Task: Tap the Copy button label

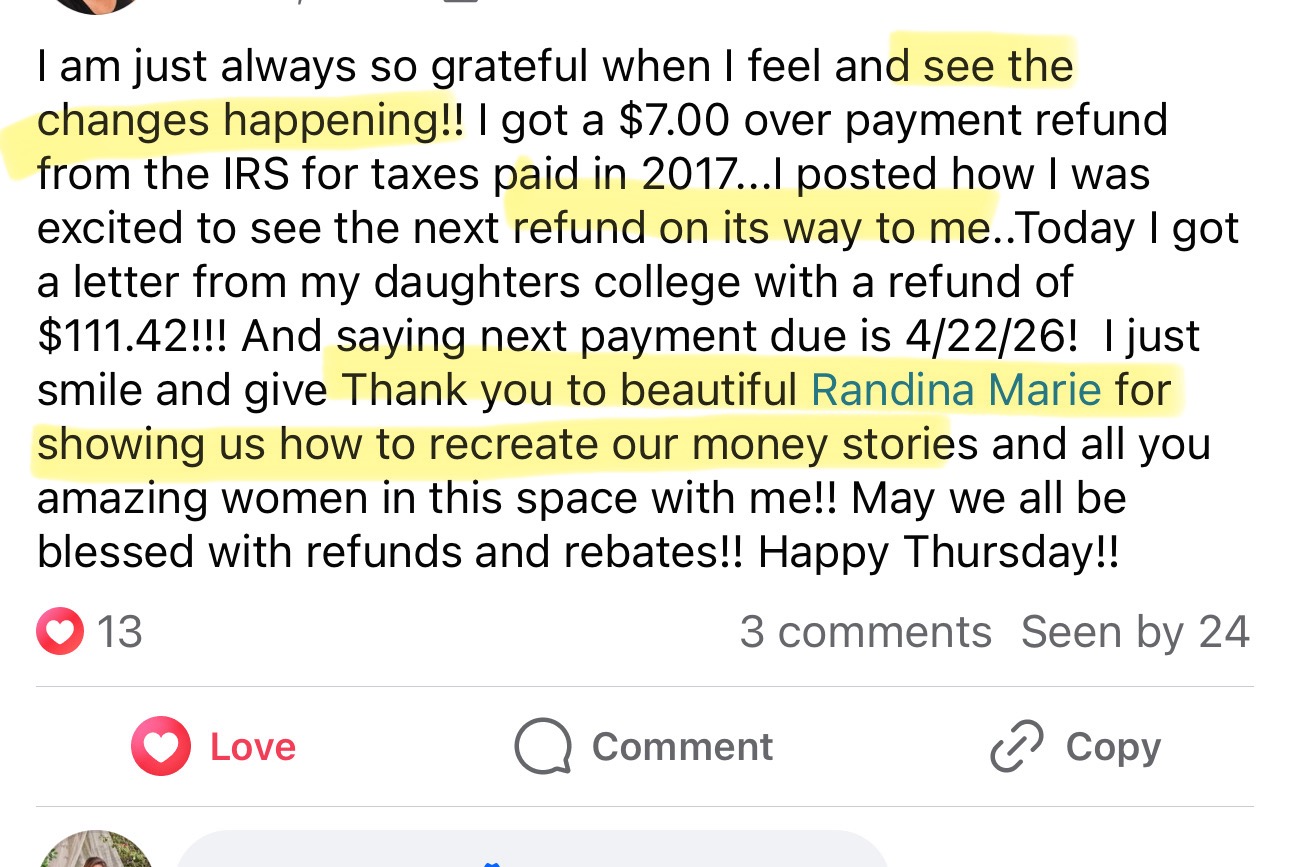Action: 1113,747
